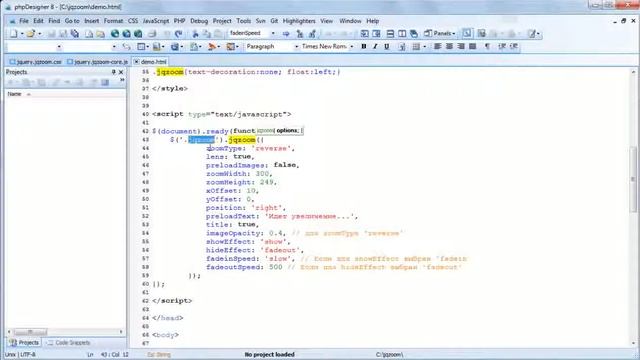Click the Open folder icon
This screenshot has height=360, width=640.
[31, 33]
